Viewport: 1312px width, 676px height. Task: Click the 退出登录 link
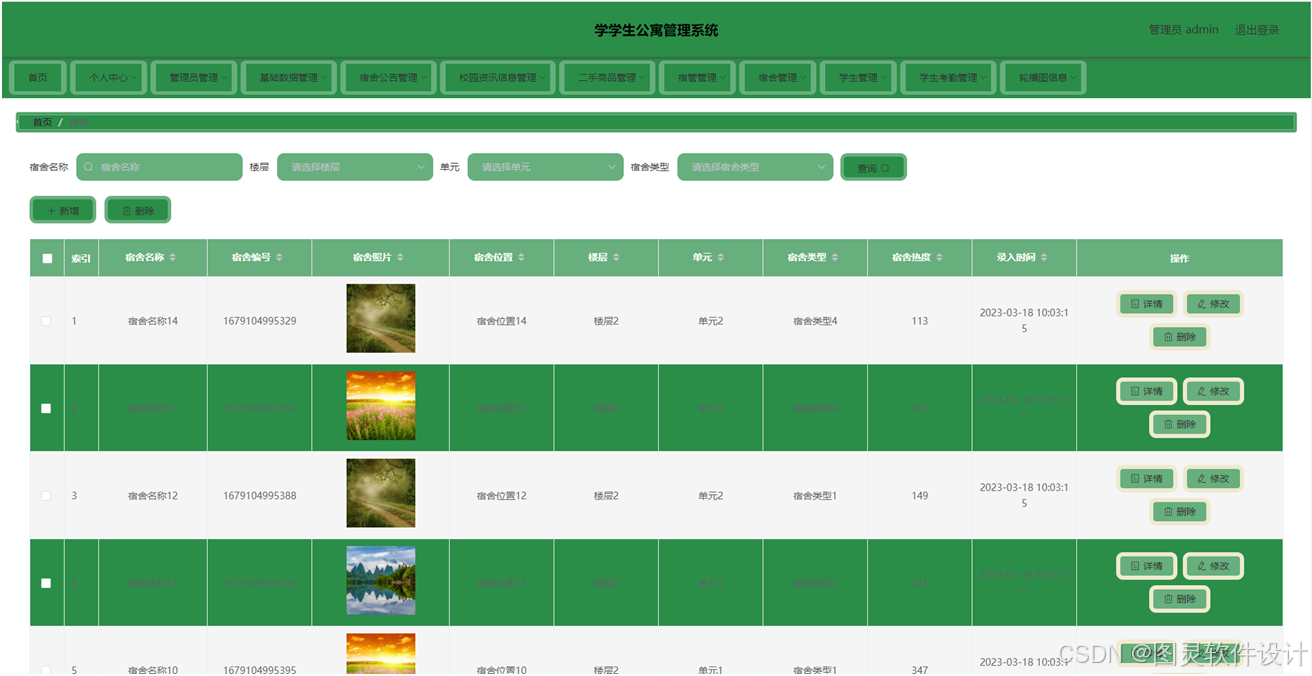coord(1257,30)
